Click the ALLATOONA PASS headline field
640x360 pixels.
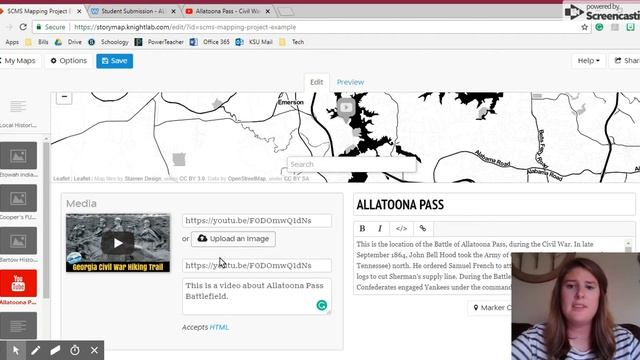(494, 204)
